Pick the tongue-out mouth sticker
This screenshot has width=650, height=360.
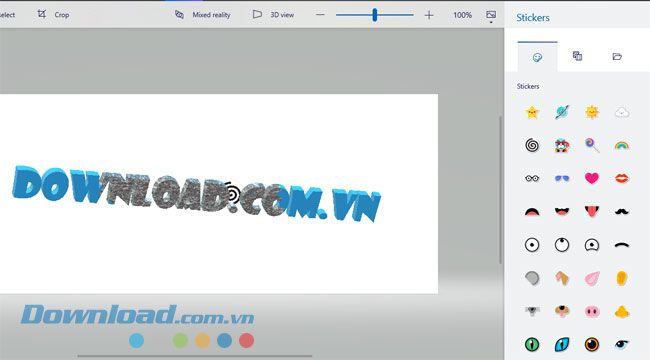tap(592, 212)
